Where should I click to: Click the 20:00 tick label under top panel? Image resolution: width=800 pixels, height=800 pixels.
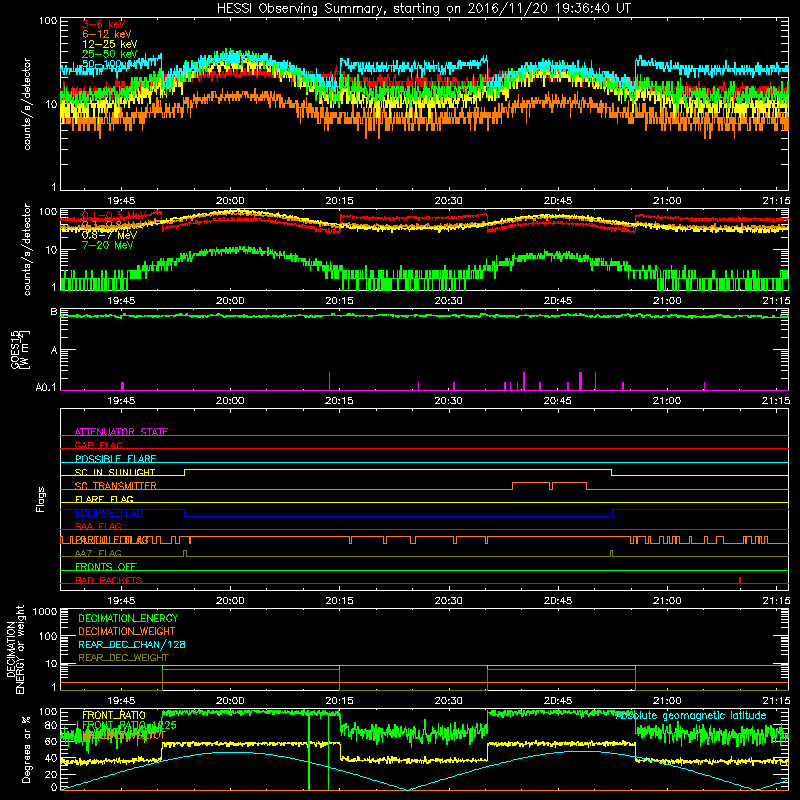point(230,201)
